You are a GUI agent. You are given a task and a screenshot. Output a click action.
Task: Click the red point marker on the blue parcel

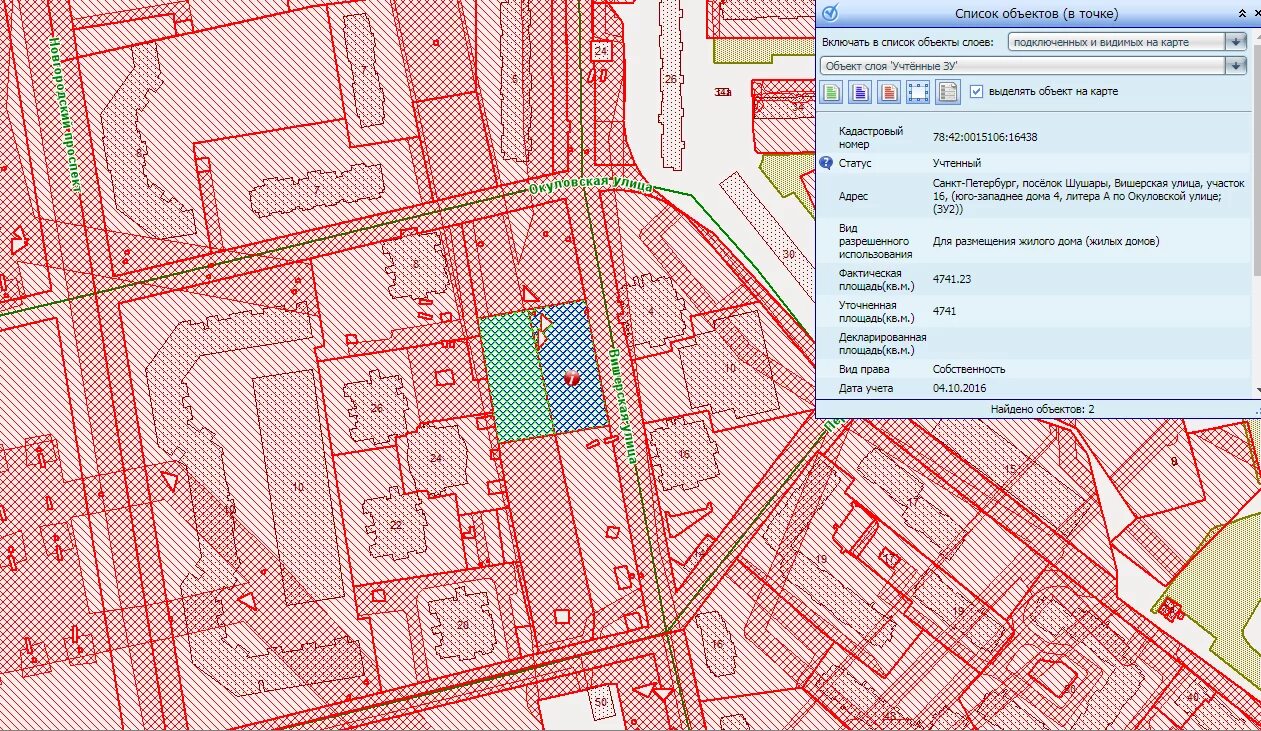(x=571, y=378)
